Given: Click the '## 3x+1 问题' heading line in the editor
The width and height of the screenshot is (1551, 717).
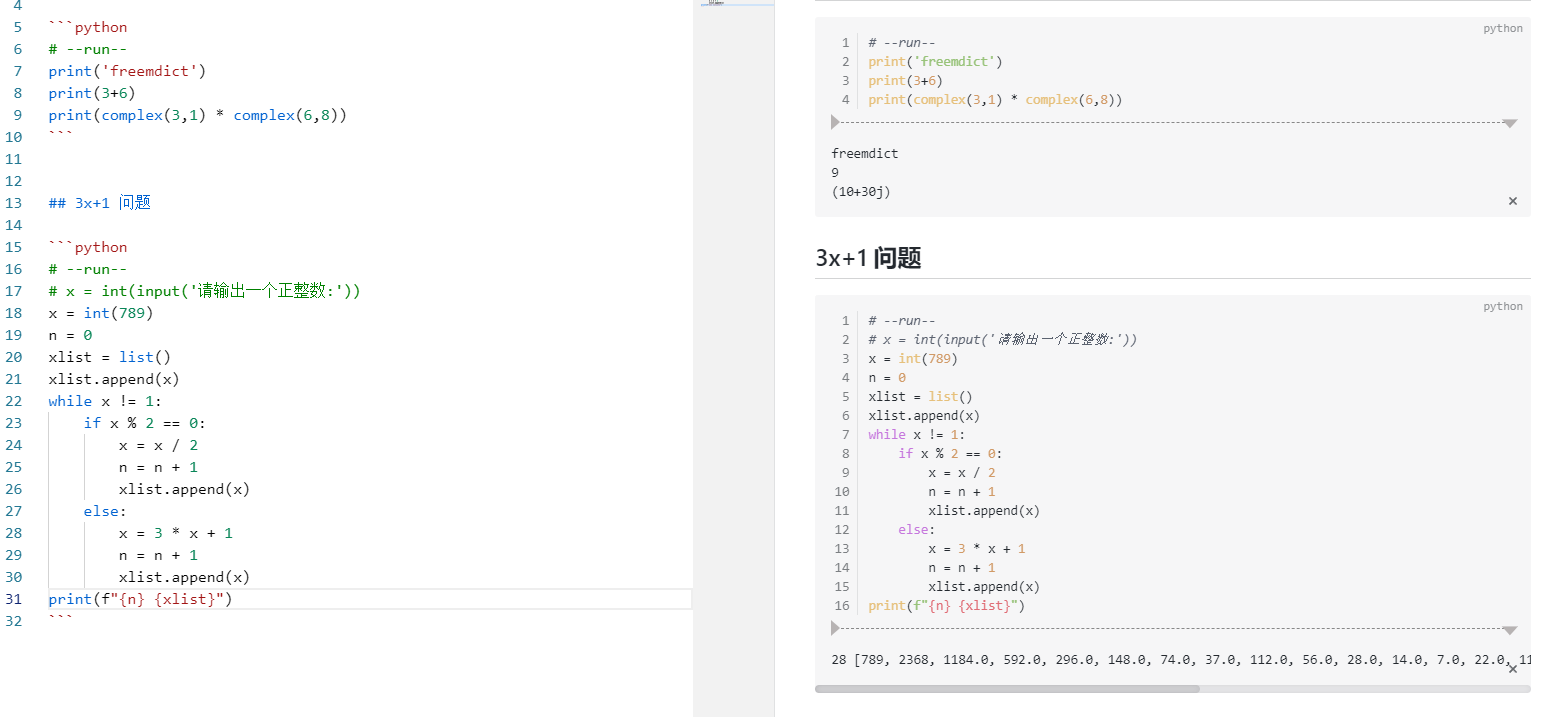Looking at the screenshot, I should click(x=99, y=202).
